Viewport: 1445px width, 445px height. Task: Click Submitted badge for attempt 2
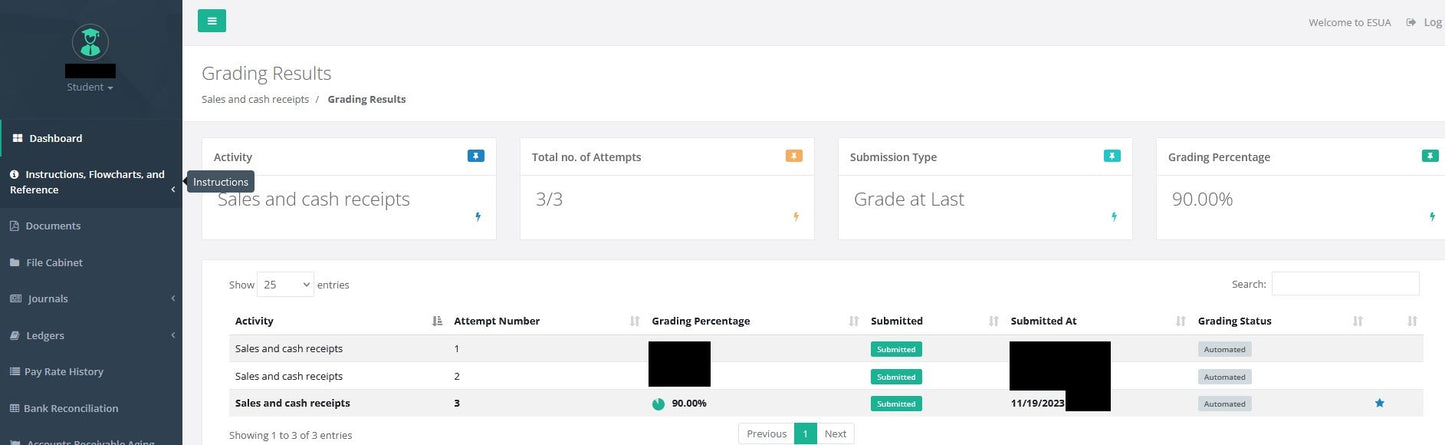click(896, 377)
